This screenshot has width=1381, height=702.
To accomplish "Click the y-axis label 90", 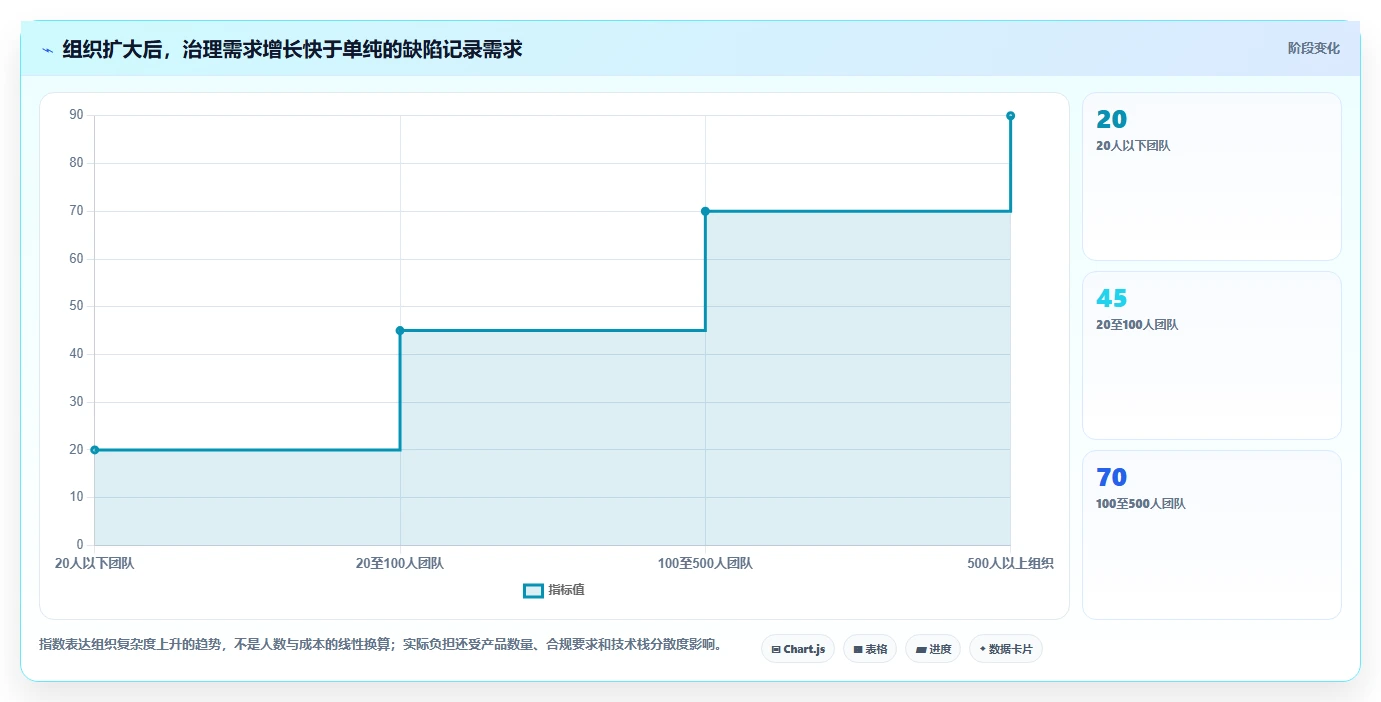I will (76, 115).
